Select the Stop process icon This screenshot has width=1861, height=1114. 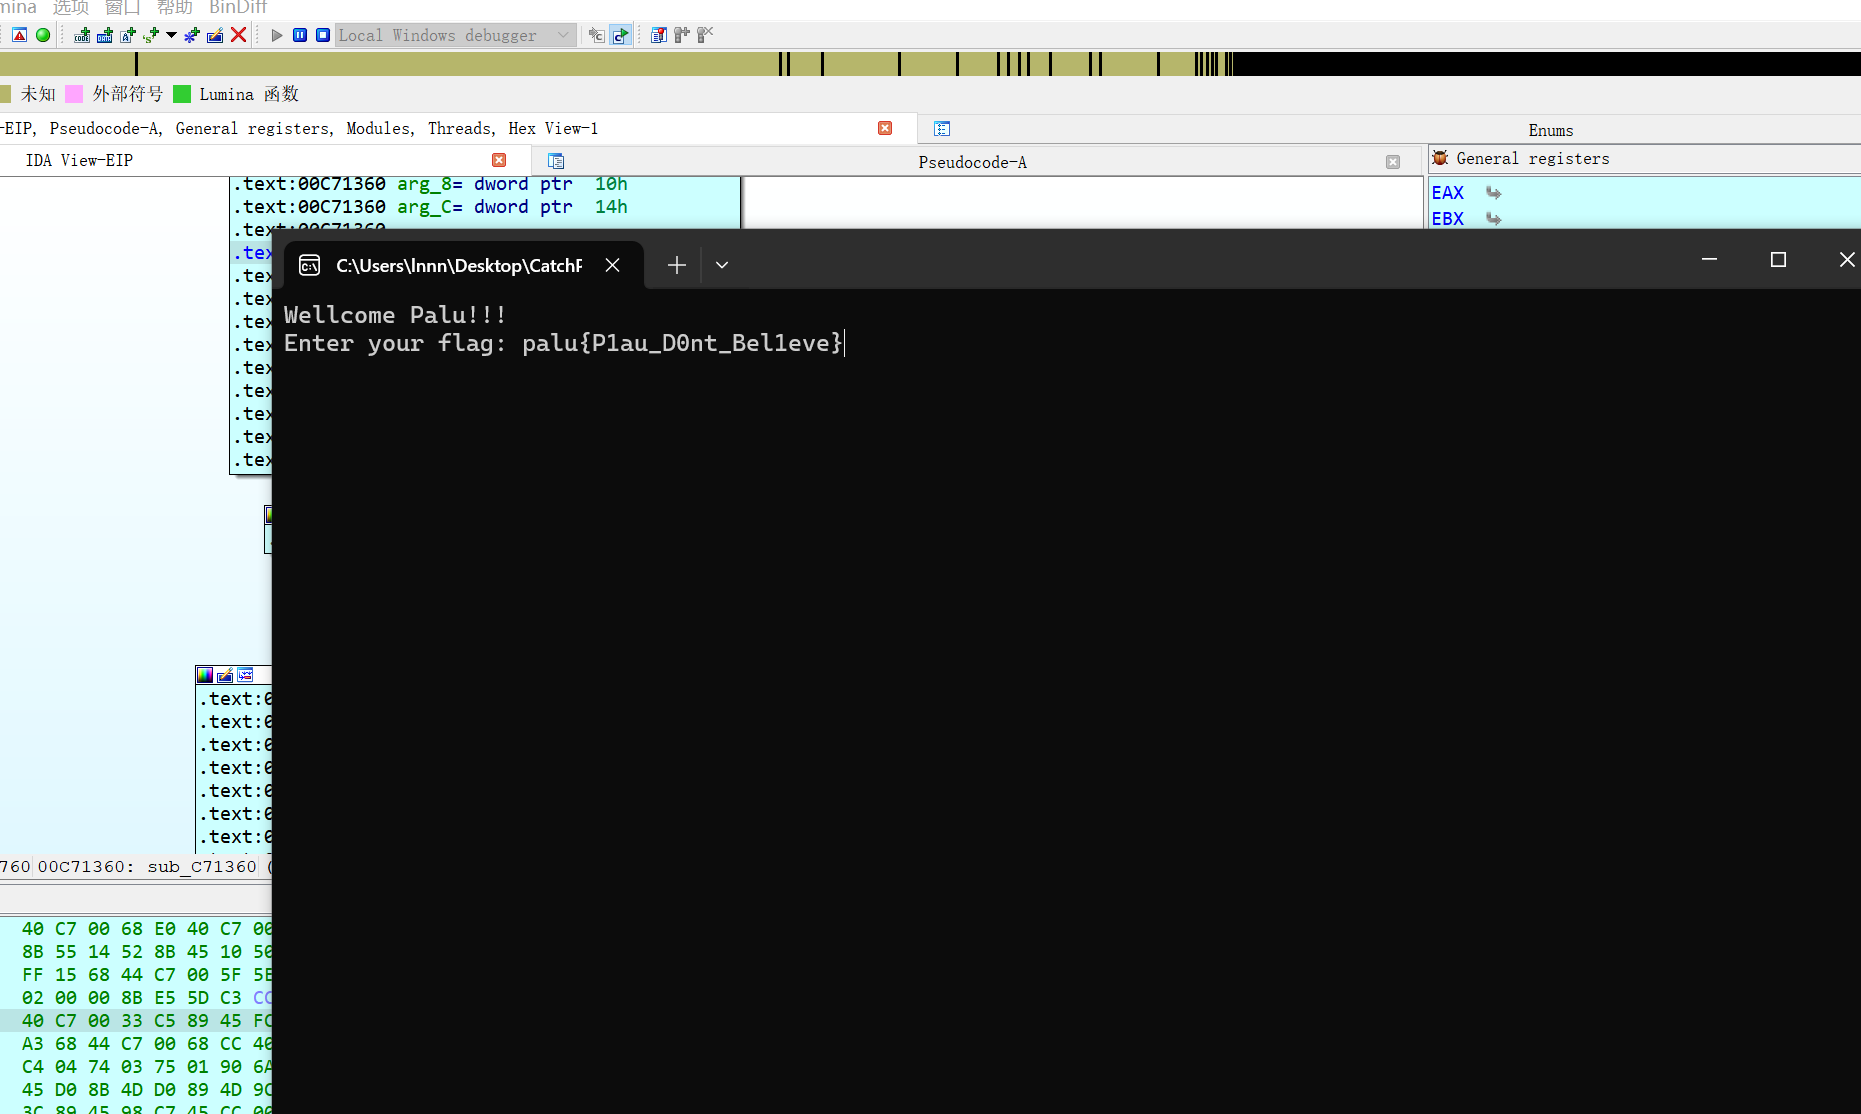pos(322,35)
